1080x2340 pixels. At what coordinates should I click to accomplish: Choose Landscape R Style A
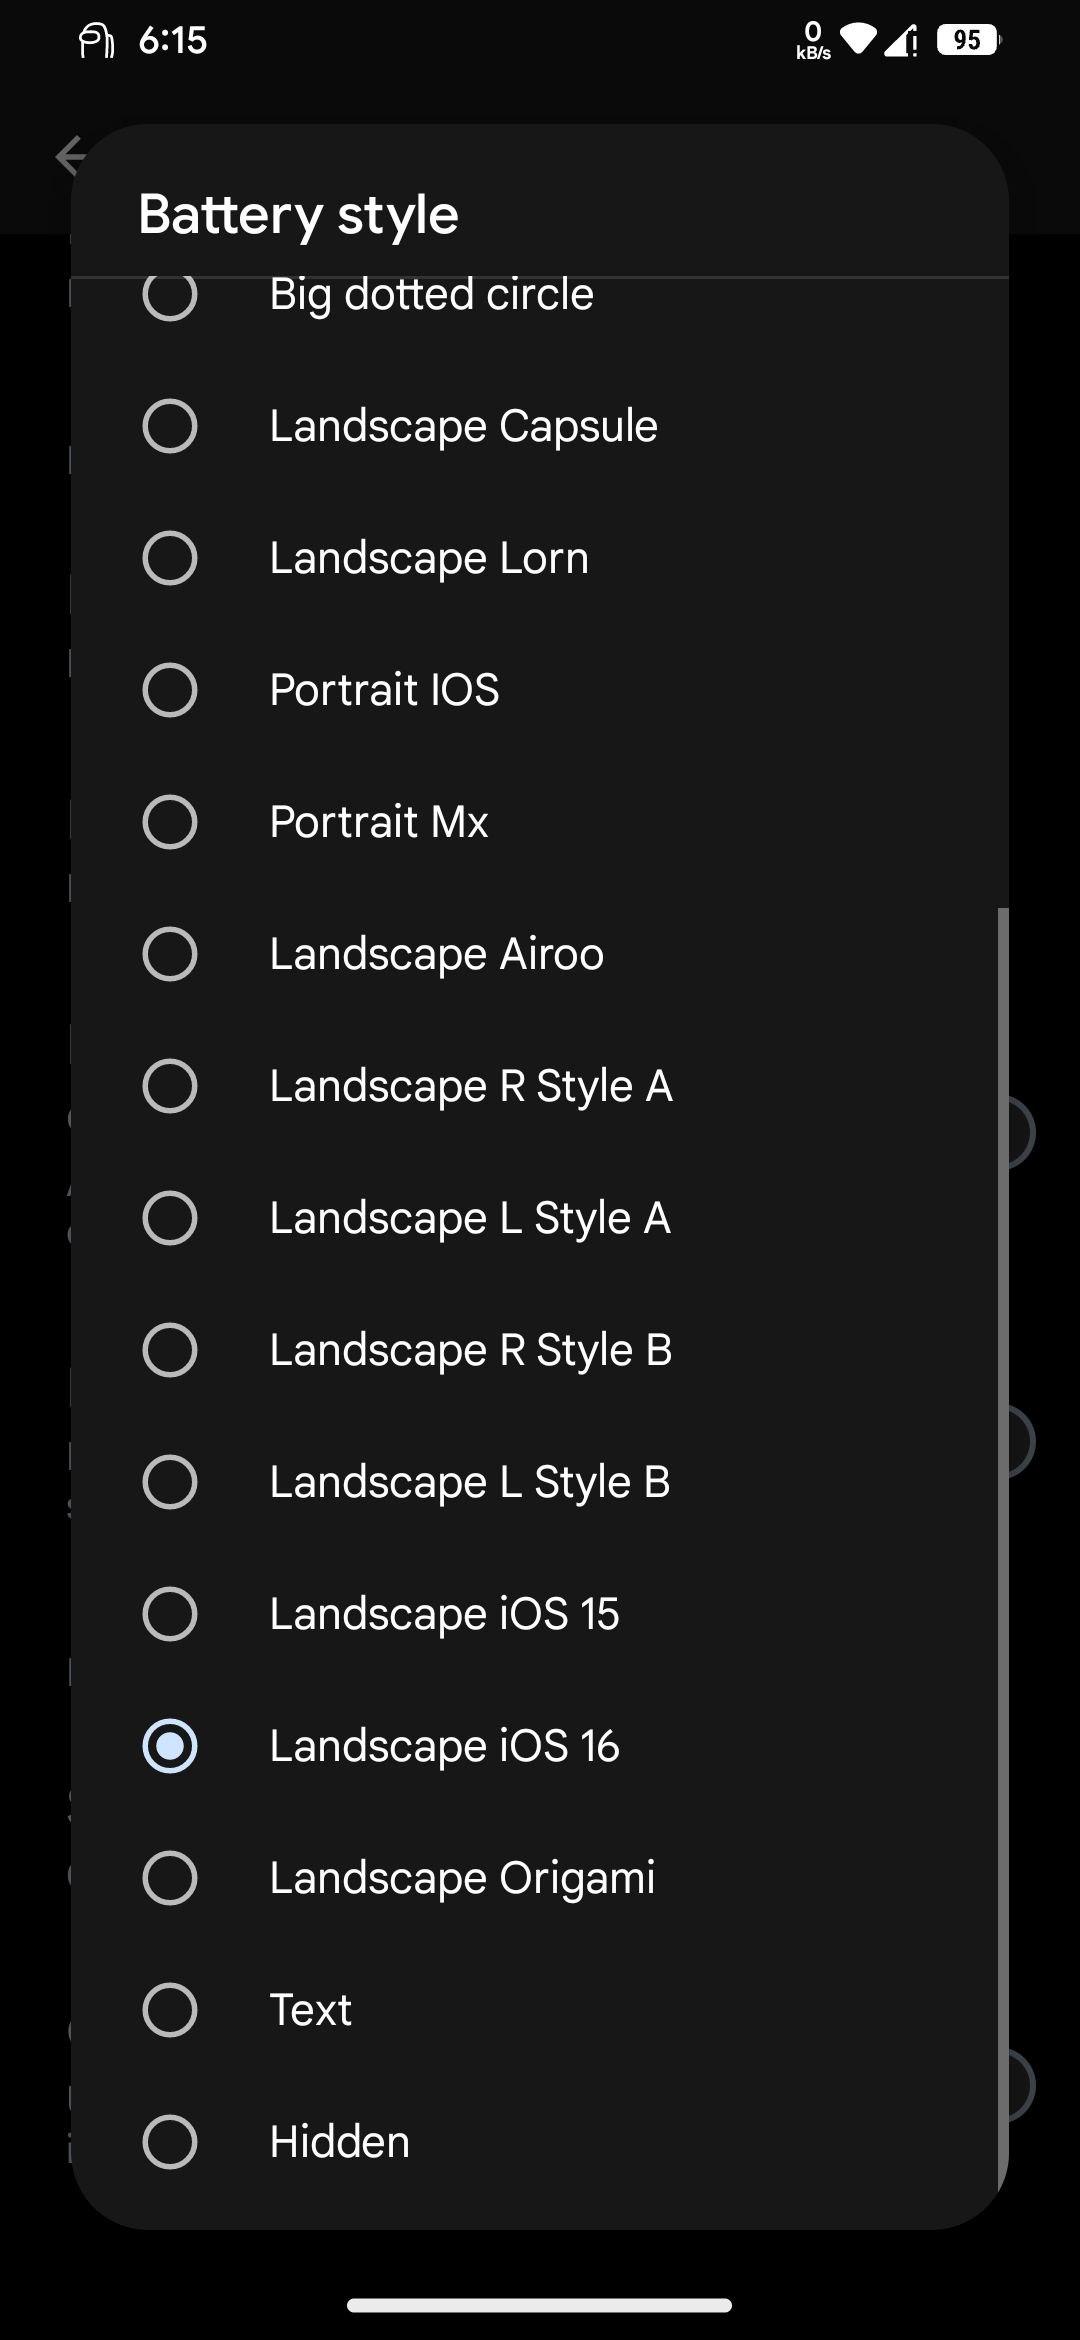click(540, 1086)
